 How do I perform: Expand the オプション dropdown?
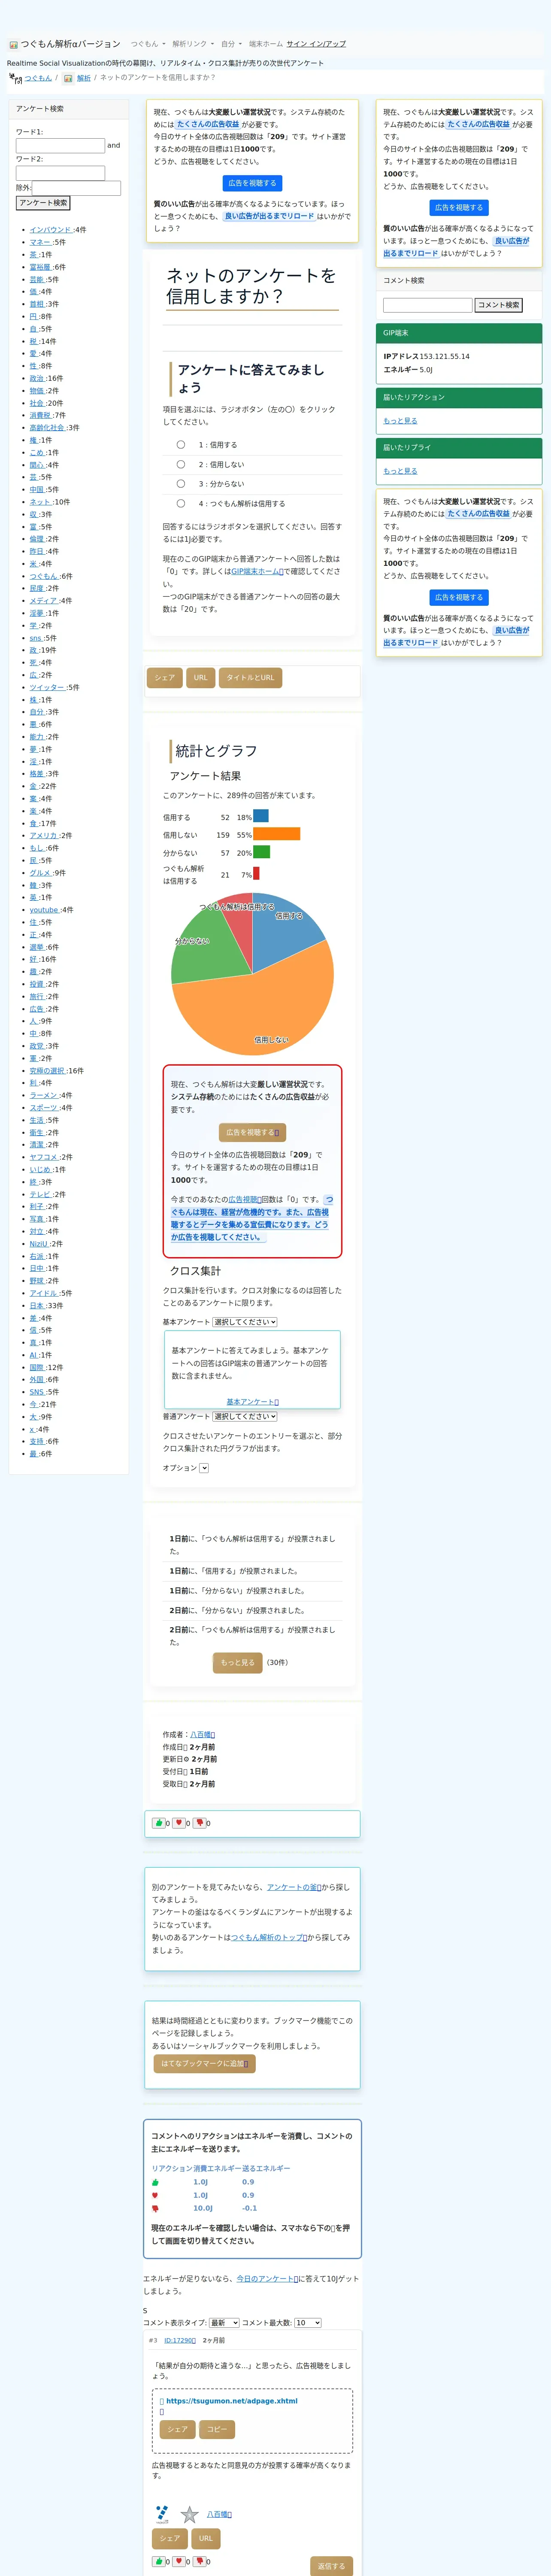coord(204,1468)
